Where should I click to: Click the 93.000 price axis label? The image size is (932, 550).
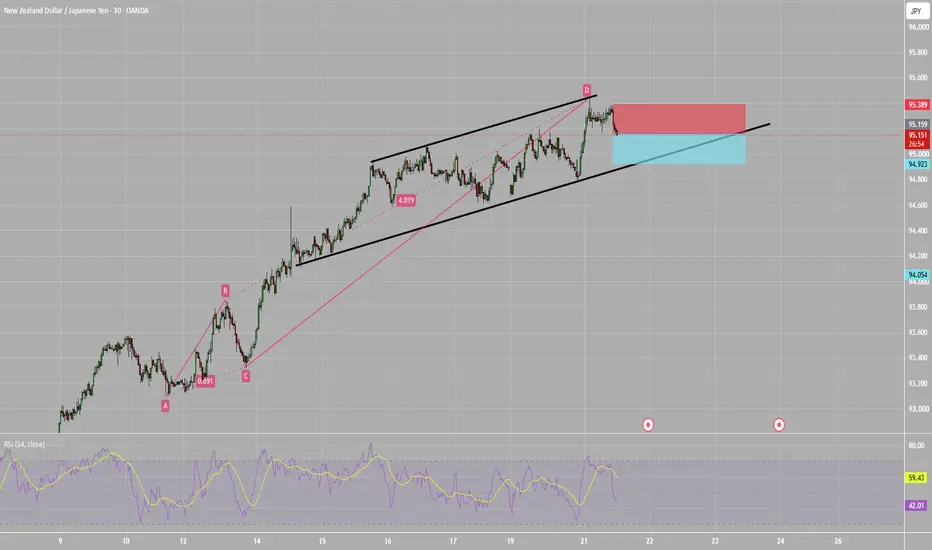tap(918, 408)
